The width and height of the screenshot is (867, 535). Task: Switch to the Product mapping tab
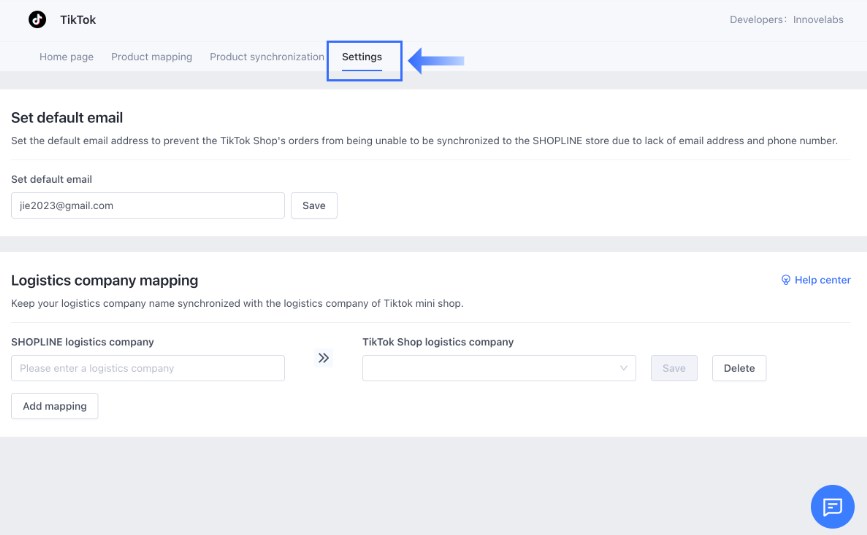click(x=151, y=57)
